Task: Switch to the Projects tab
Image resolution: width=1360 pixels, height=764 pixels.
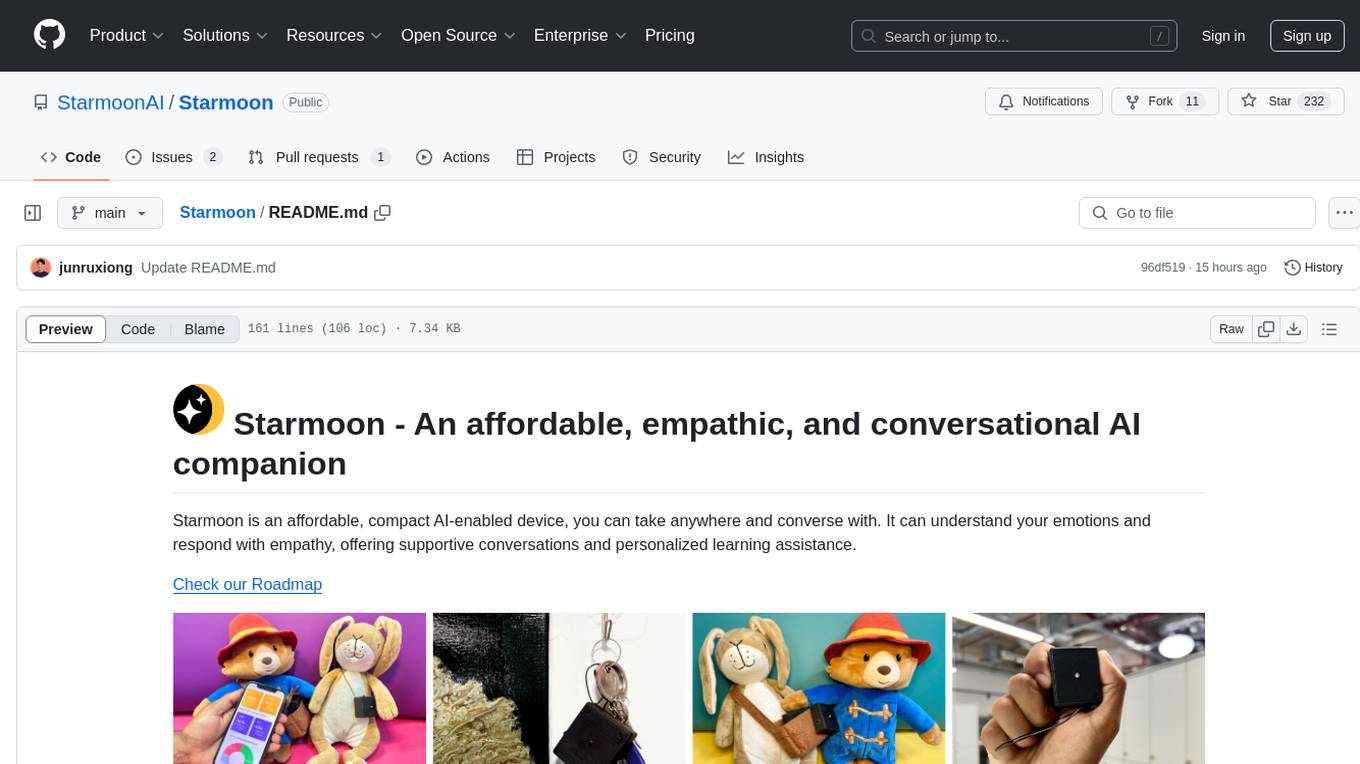Action: pyautogui.click(x=556, y=157)
